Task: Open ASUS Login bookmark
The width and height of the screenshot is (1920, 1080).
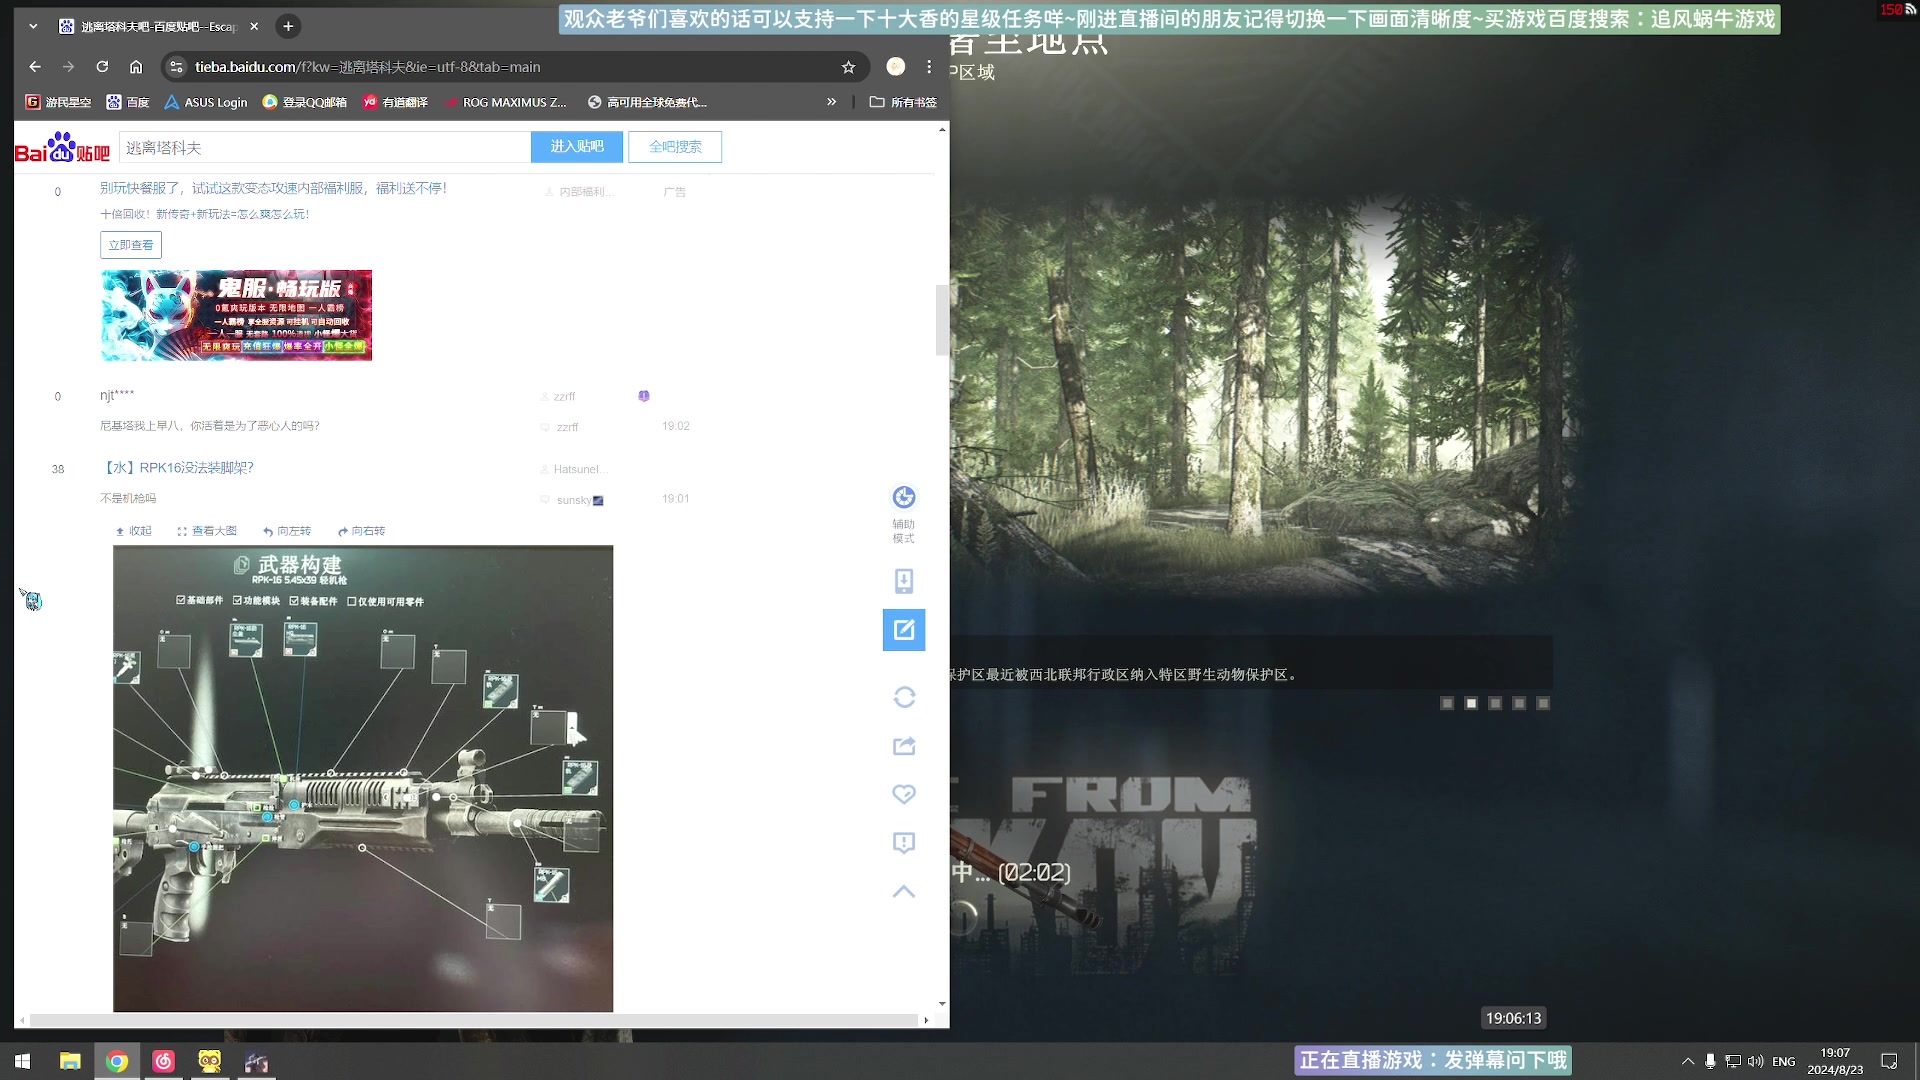Action: coord(206,102)
